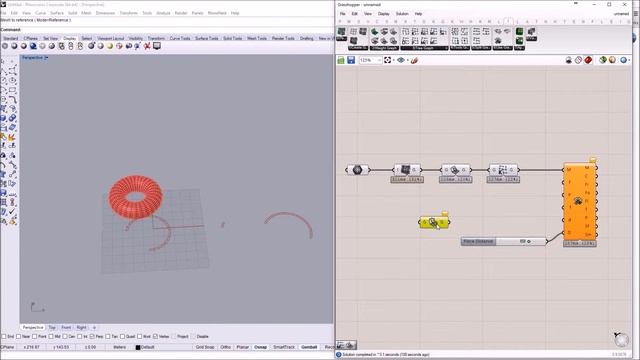Expand the arrow beside the eye icon

(407, 61)
